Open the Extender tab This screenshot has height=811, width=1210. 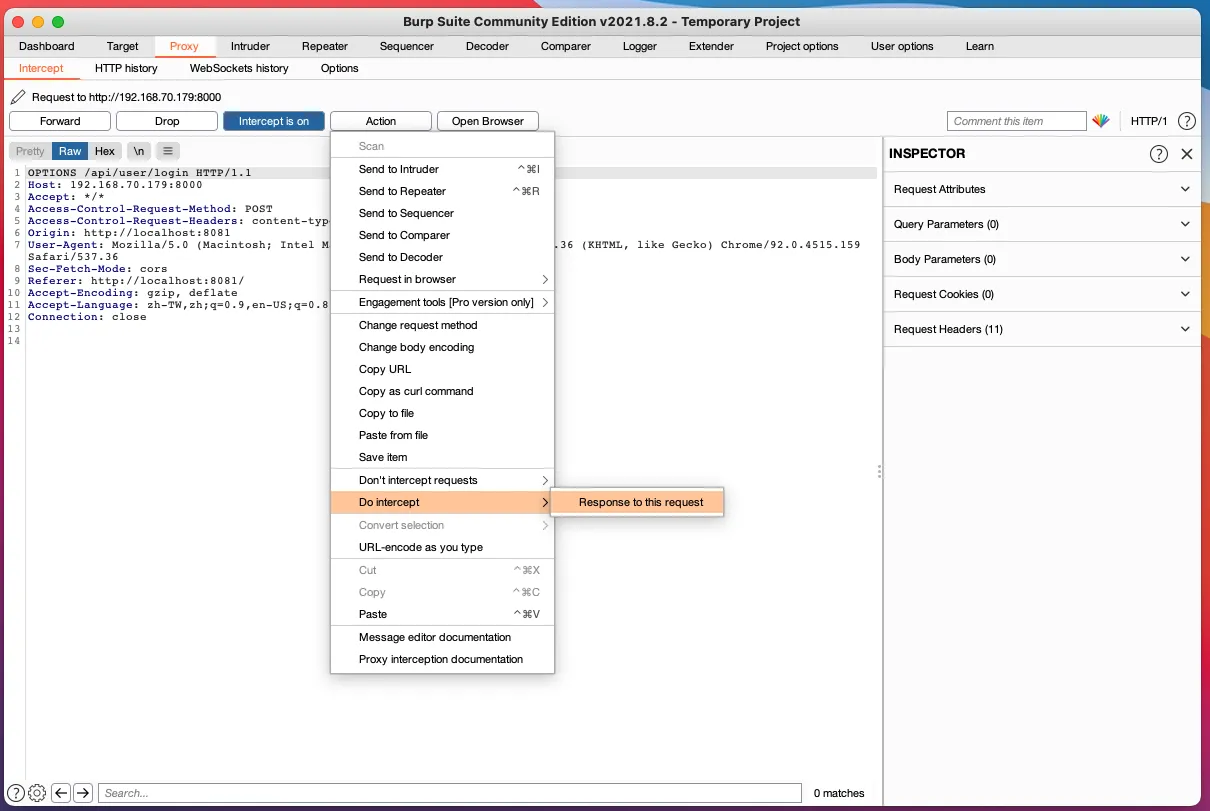pyautogui.click(x=709, y=46)
